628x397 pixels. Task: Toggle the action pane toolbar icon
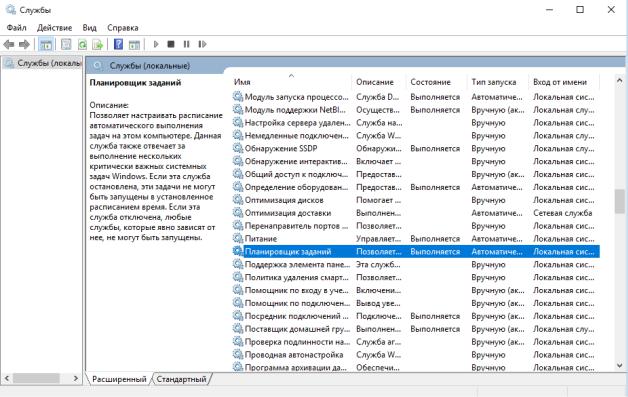pyautogui.click(x=135, y=44)
